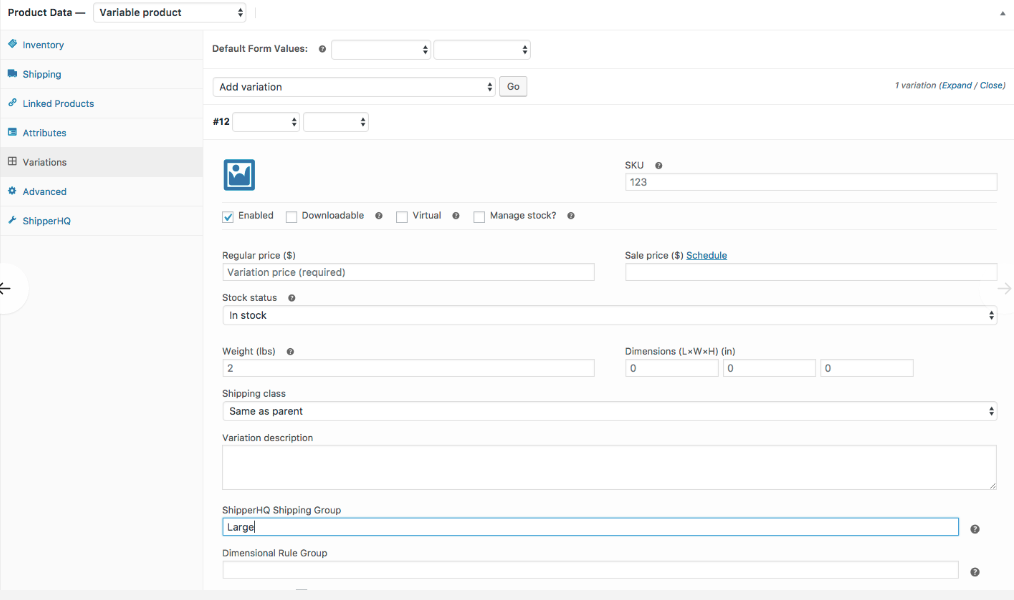Open the Inventory tab

[x=43, y=45]
